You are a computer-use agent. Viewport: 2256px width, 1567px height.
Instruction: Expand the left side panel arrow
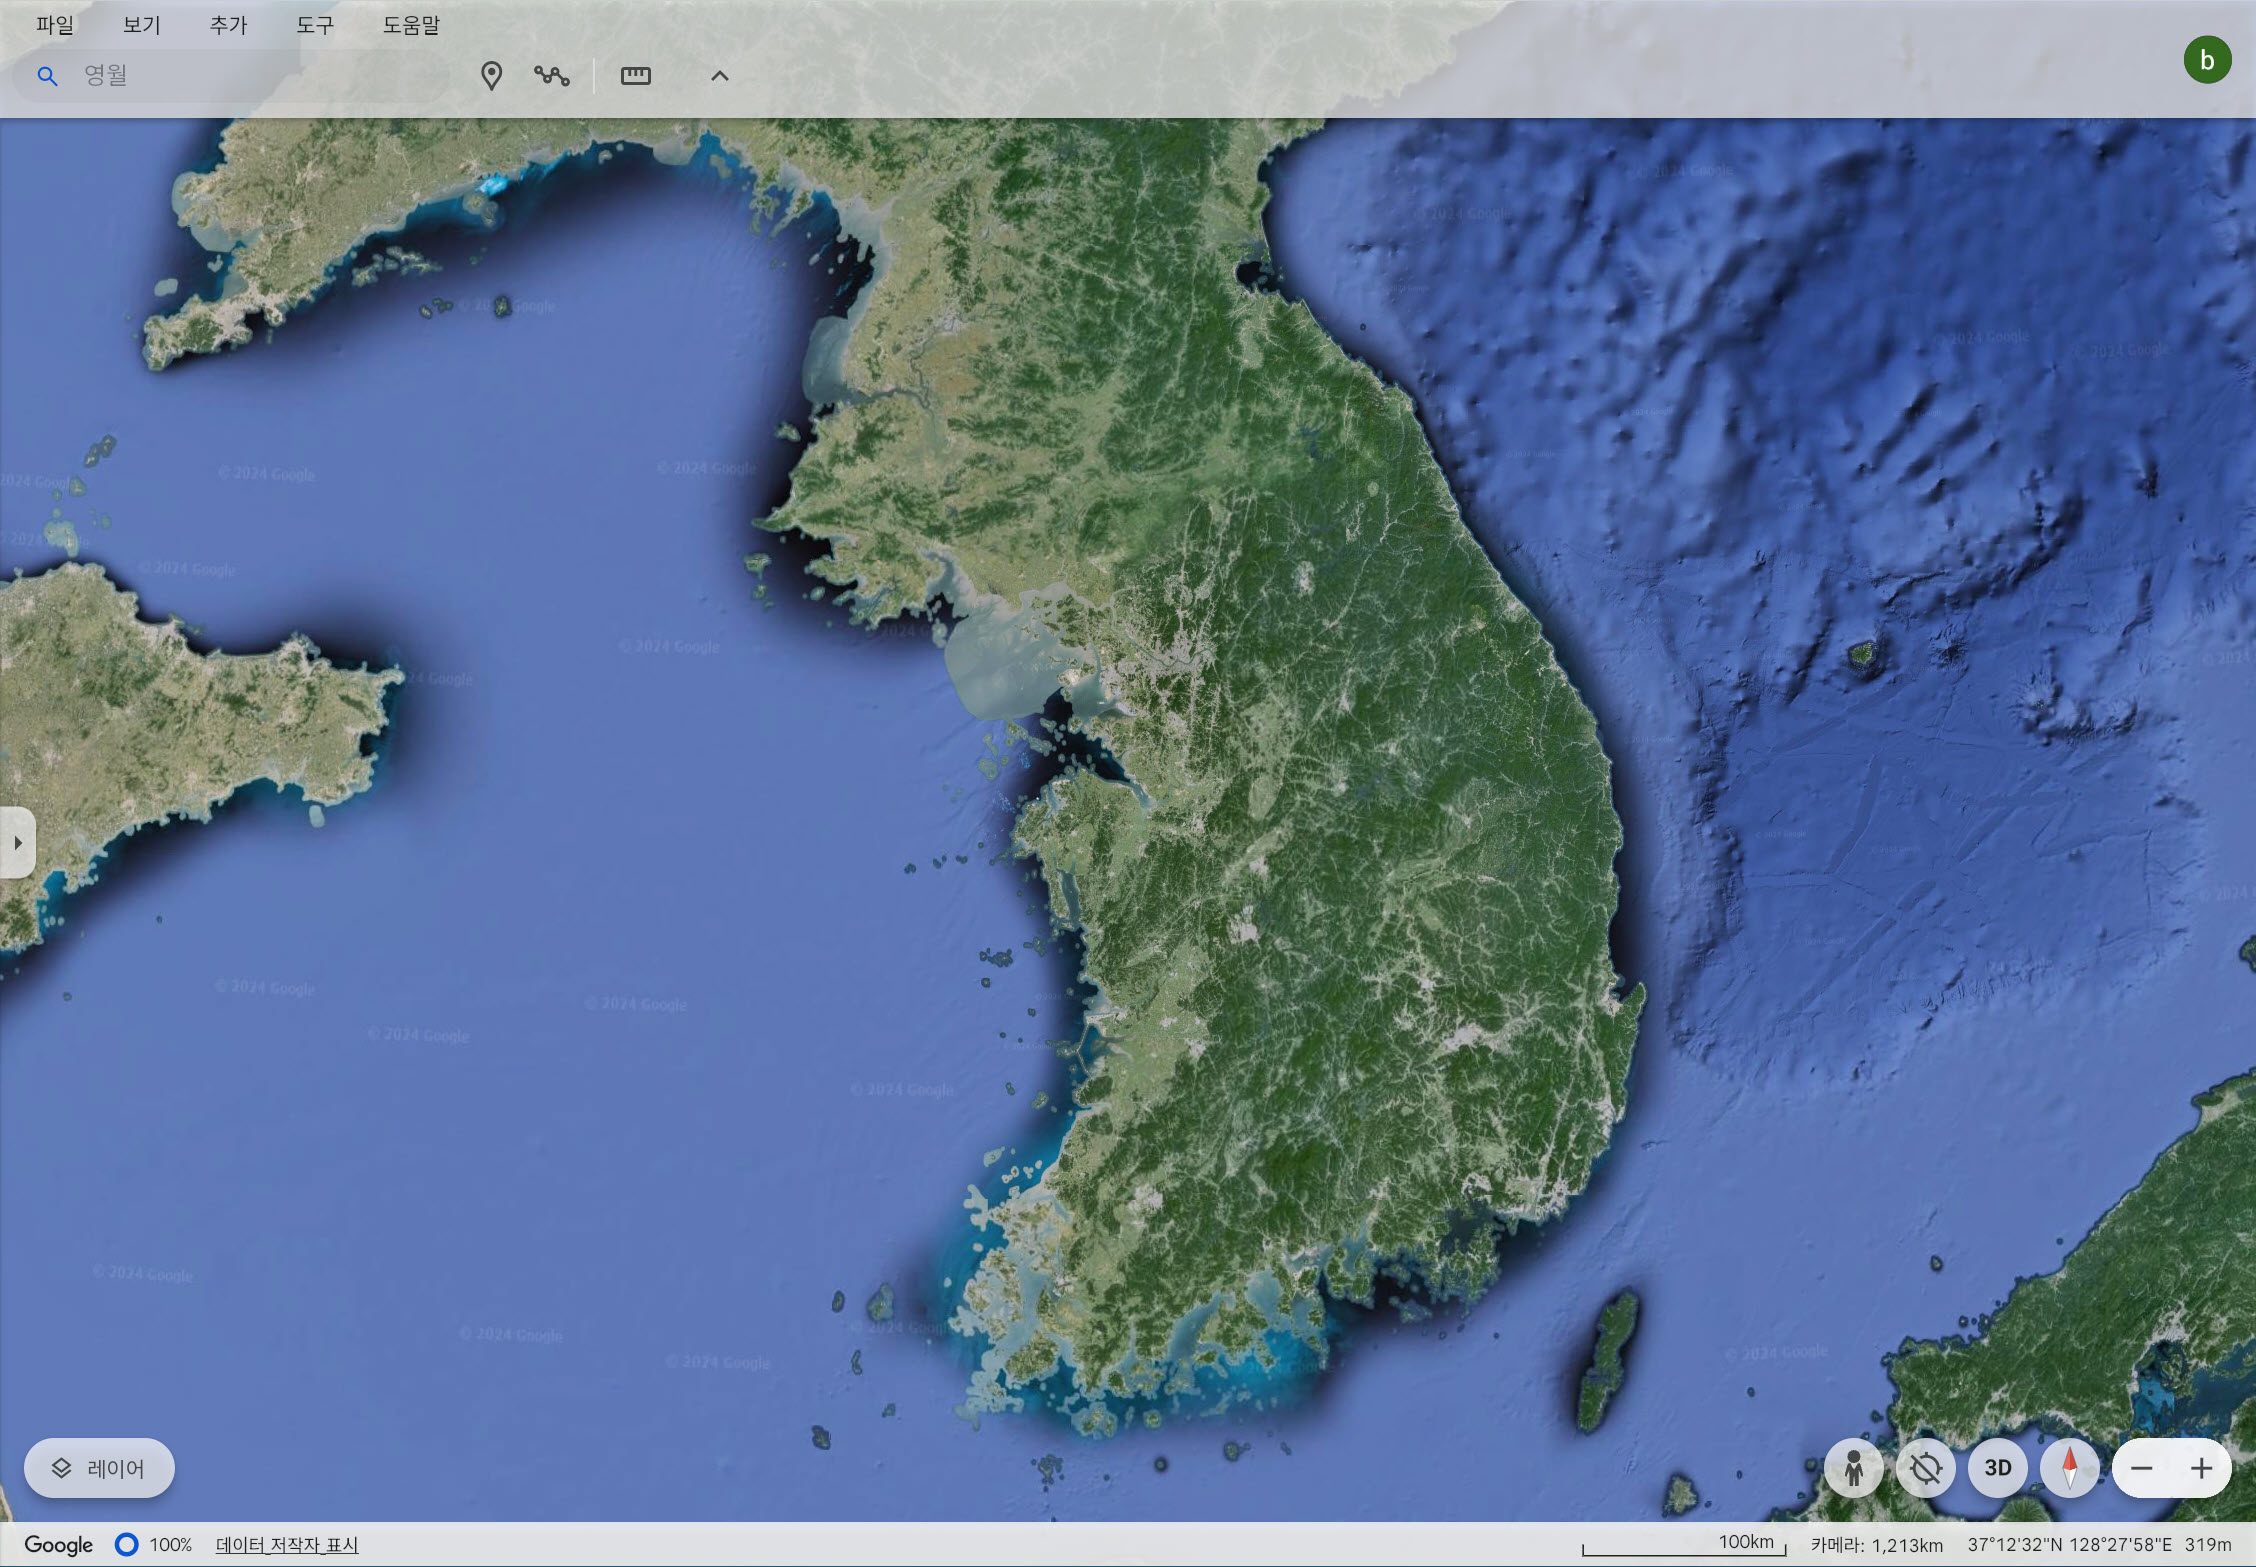pyautogui.click(x=17, y=843)
